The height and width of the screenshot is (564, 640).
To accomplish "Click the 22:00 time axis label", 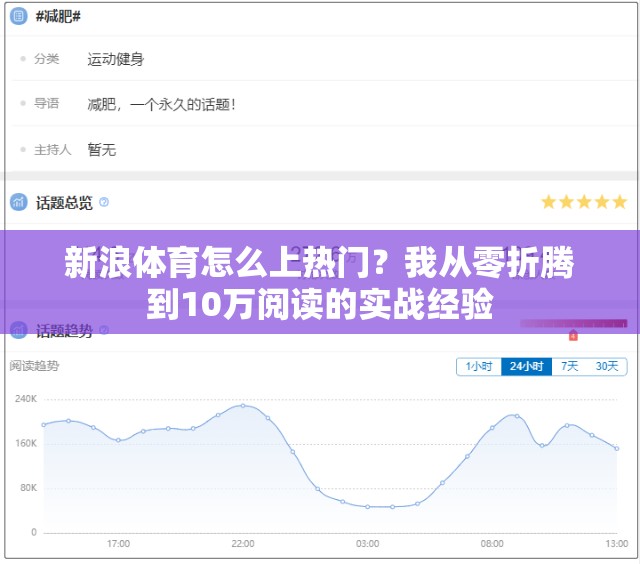I will coord(243,544).
